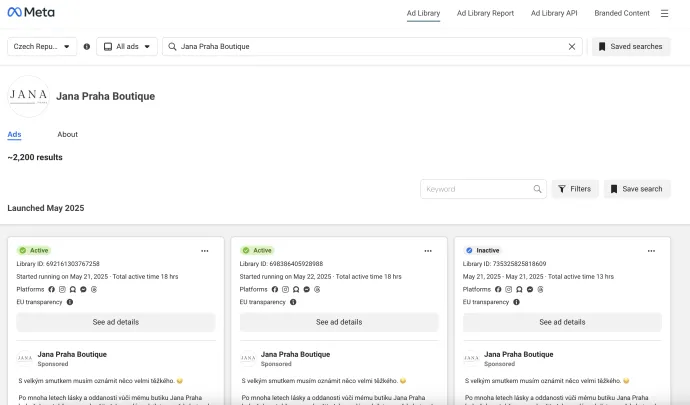Viewport: 690px width, 405px height.
Task: Click Messenger platform icon on ad 698386405928988
Action: pyautogui.click(x=306, y=289)
